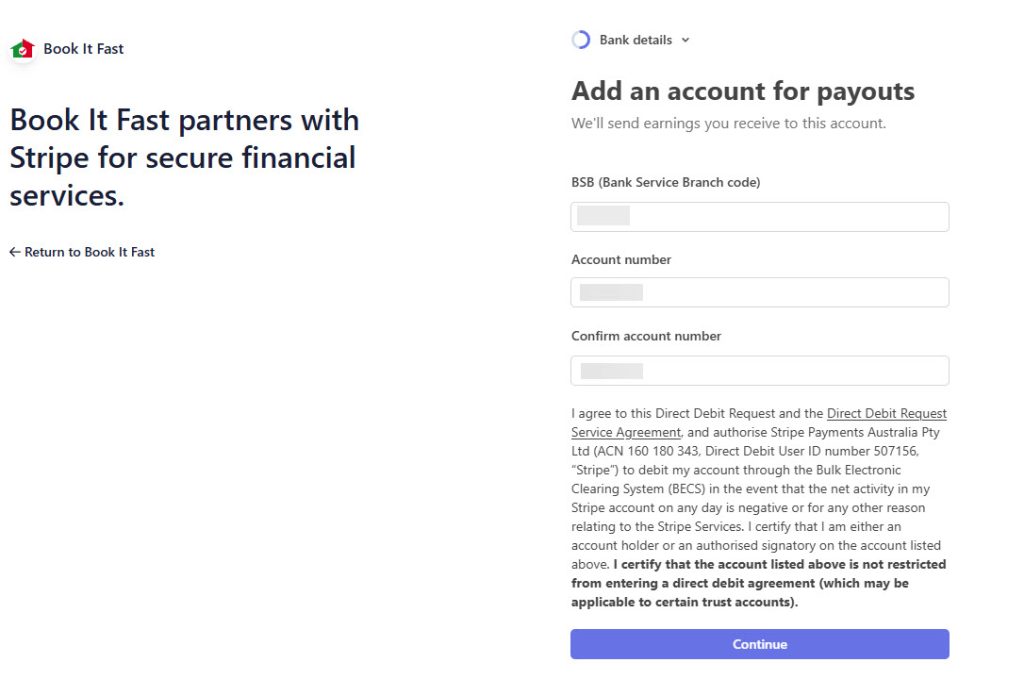
Task: Click the BSB (Bank Service Branch code) label
Action: 665,182
